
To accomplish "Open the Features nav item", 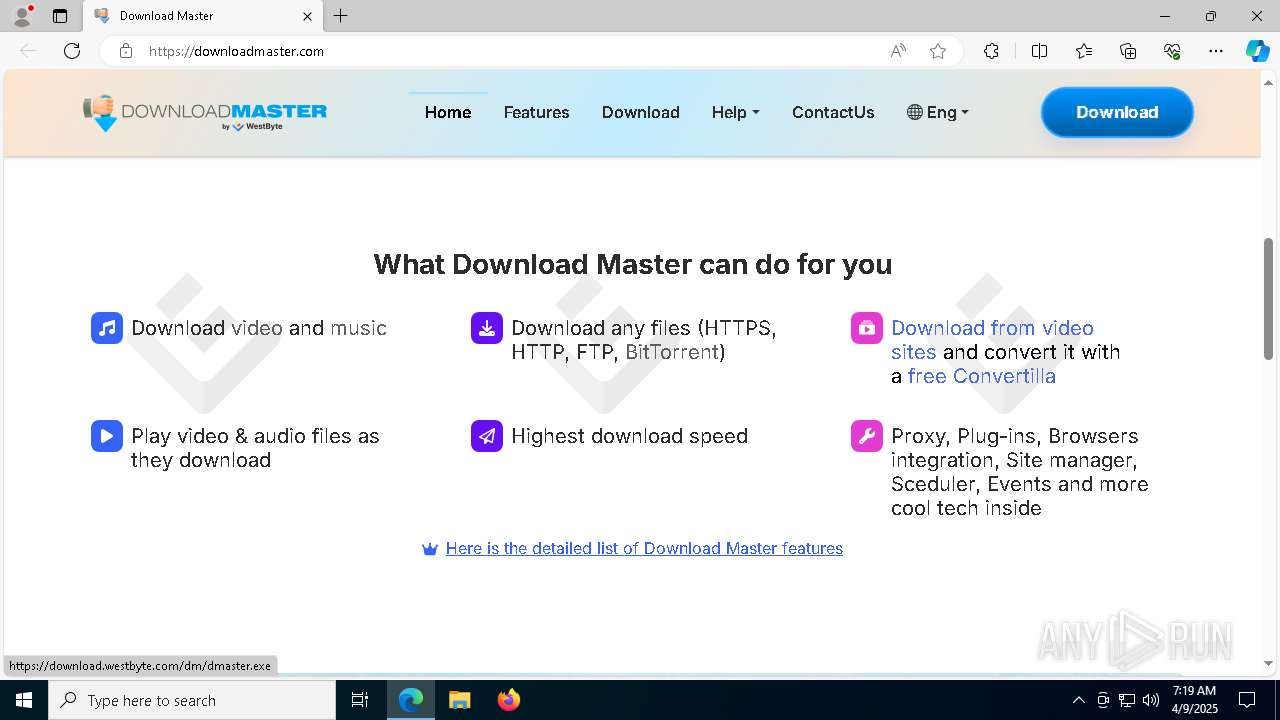I will [x=536, y=112].
